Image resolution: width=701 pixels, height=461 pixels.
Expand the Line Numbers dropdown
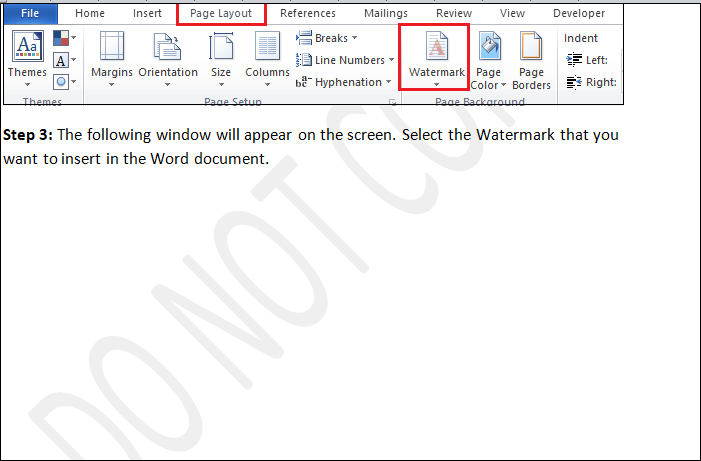345,60
